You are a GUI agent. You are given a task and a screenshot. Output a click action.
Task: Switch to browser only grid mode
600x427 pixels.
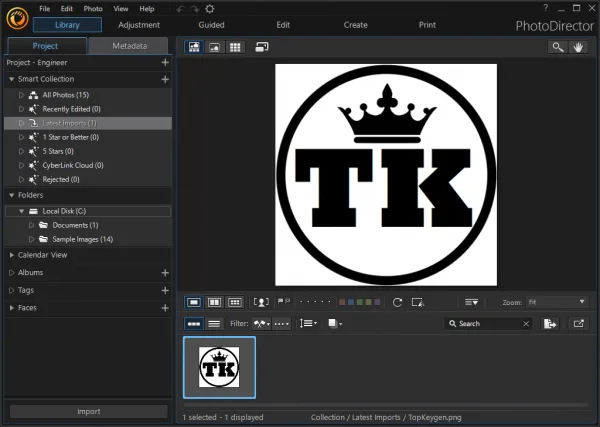tap(235, 47)
